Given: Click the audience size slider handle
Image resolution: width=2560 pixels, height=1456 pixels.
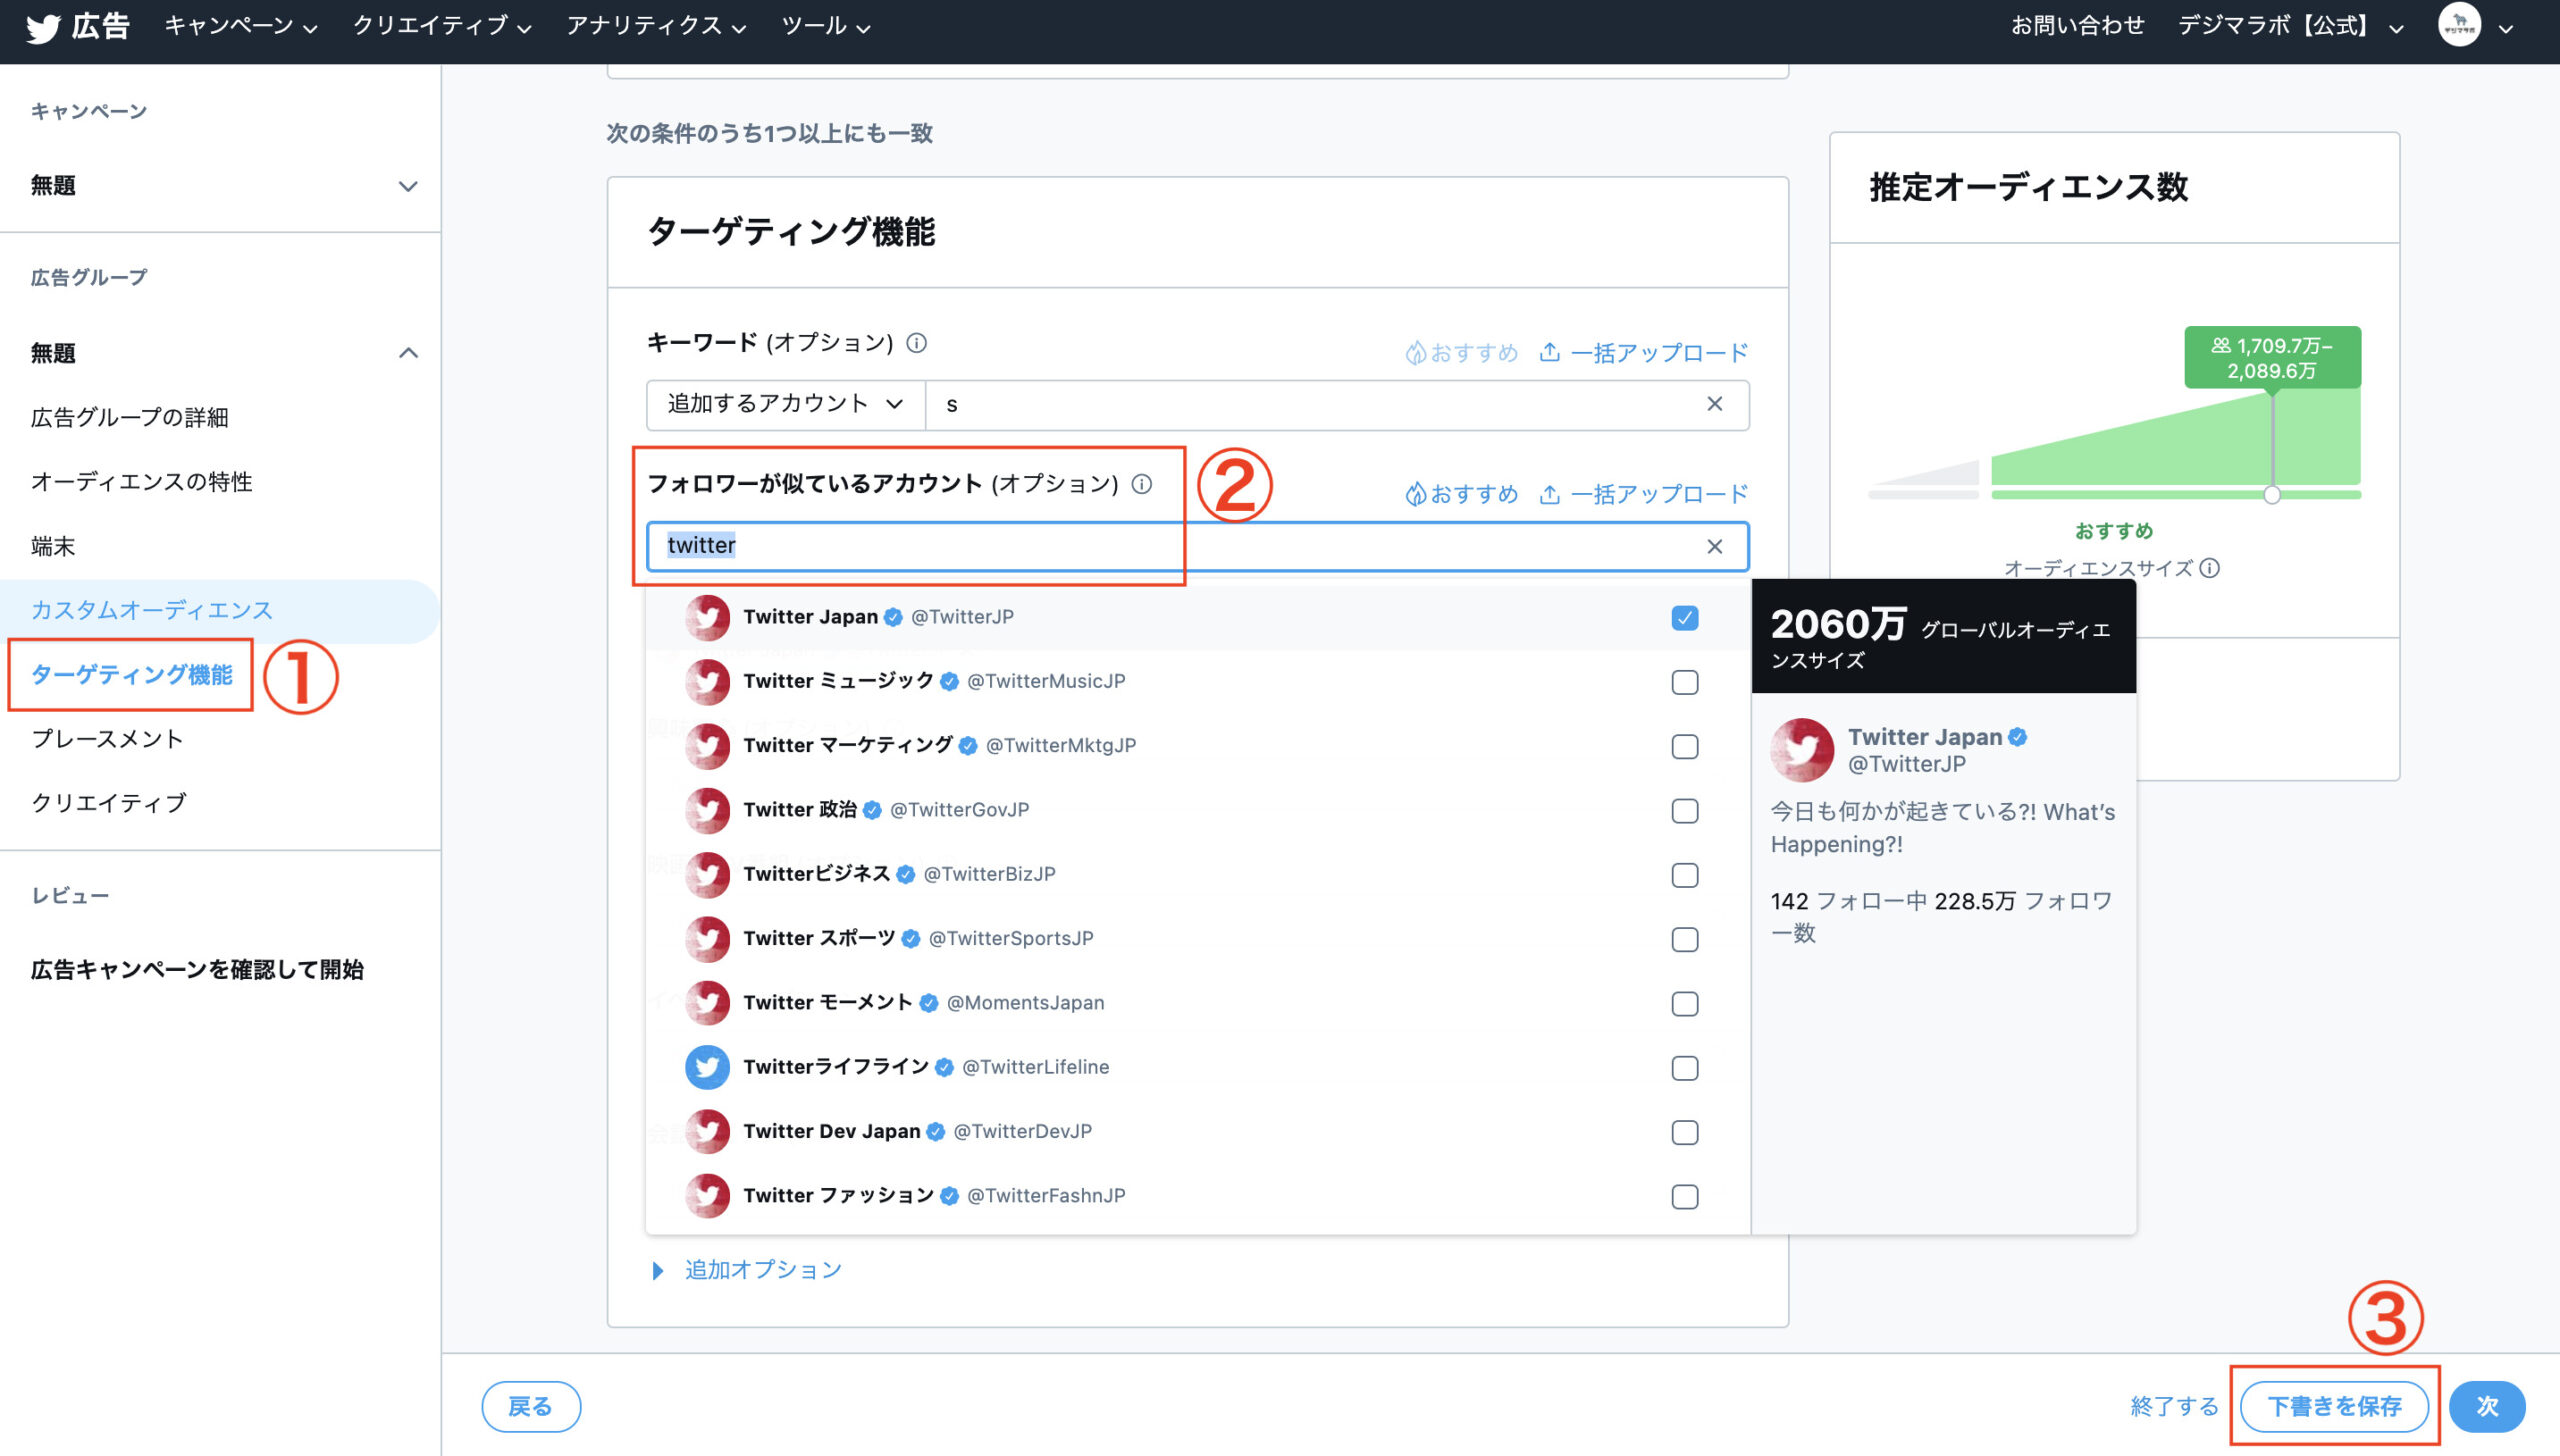Looking at the screenshot, I should coord(2272,495).
